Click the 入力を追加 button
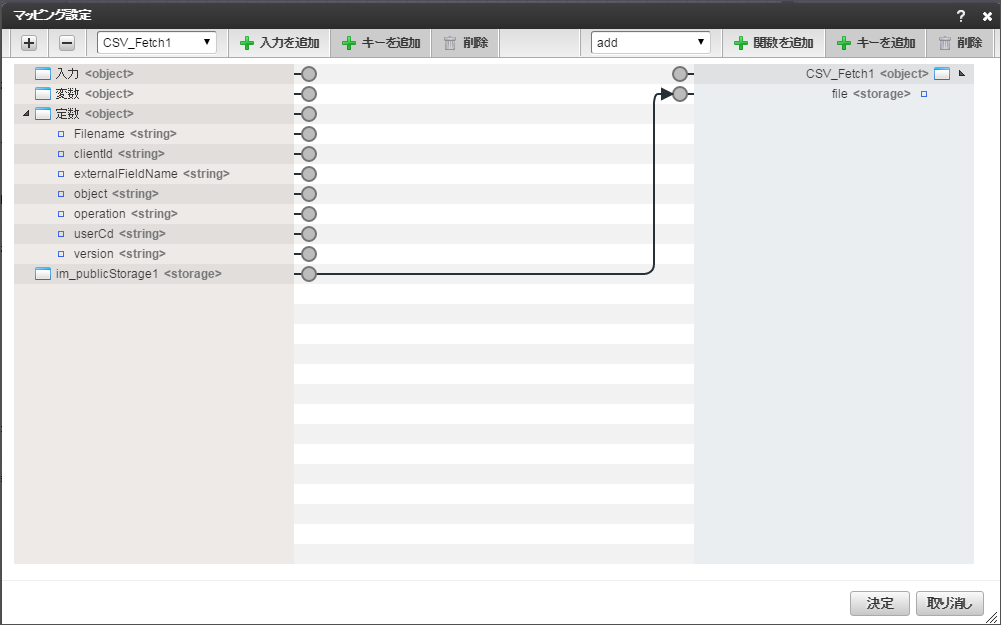 280,43
